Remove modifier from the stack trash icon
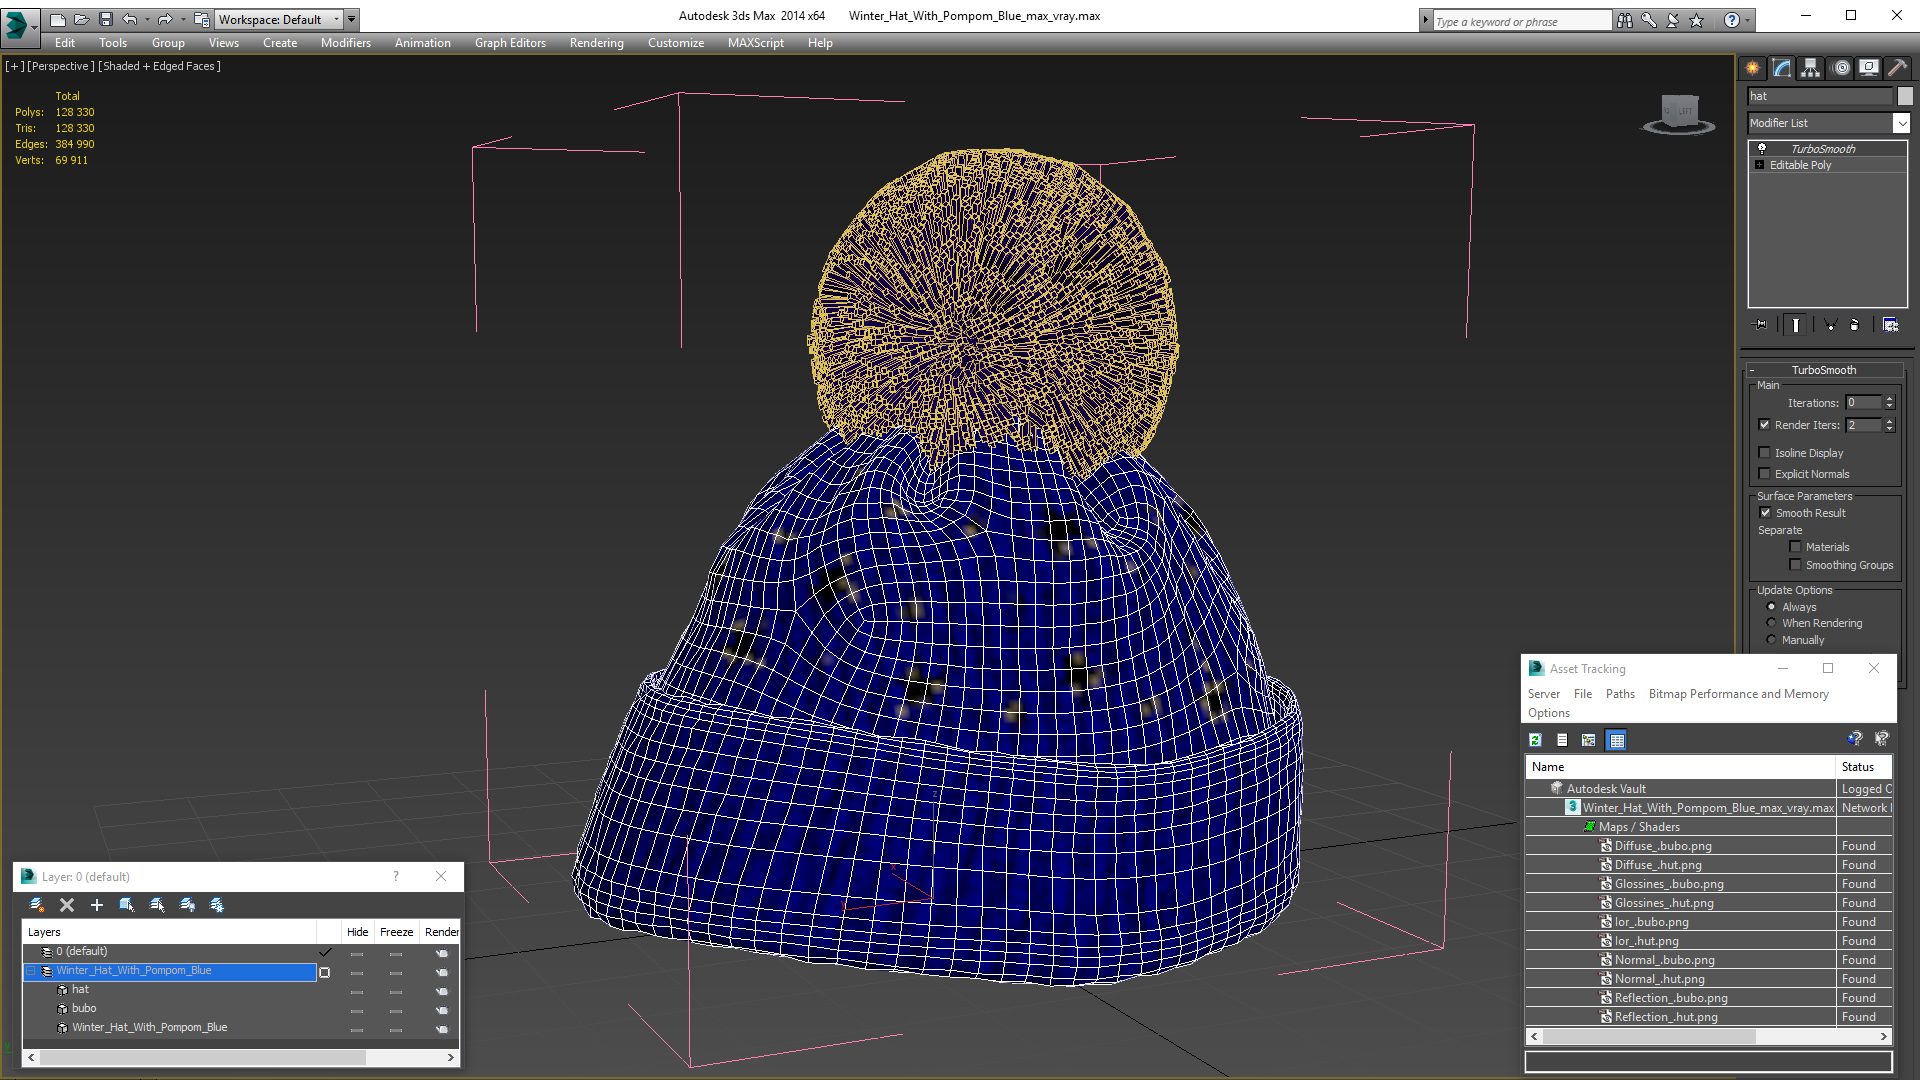The width and height of the screenshot is (1920, 1080). point(1855,325)
